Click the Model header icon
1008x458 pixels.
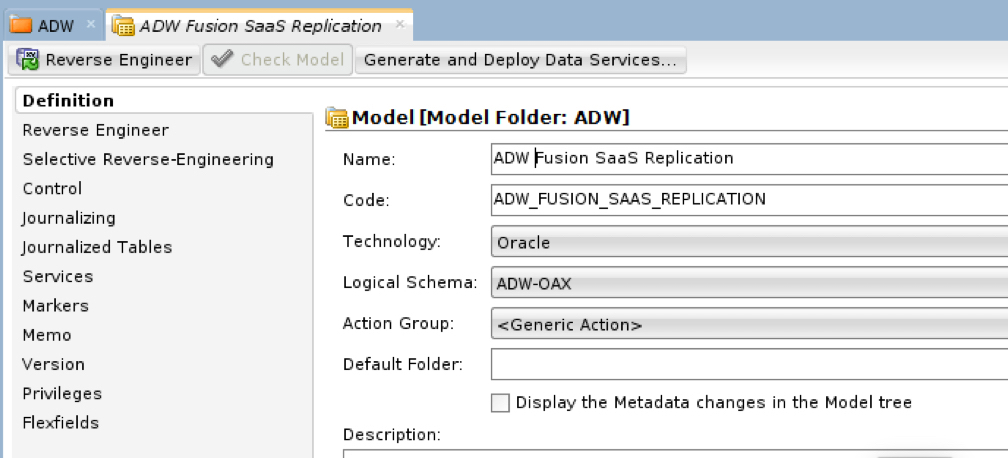pyautogui.click(x=338, y=118)
